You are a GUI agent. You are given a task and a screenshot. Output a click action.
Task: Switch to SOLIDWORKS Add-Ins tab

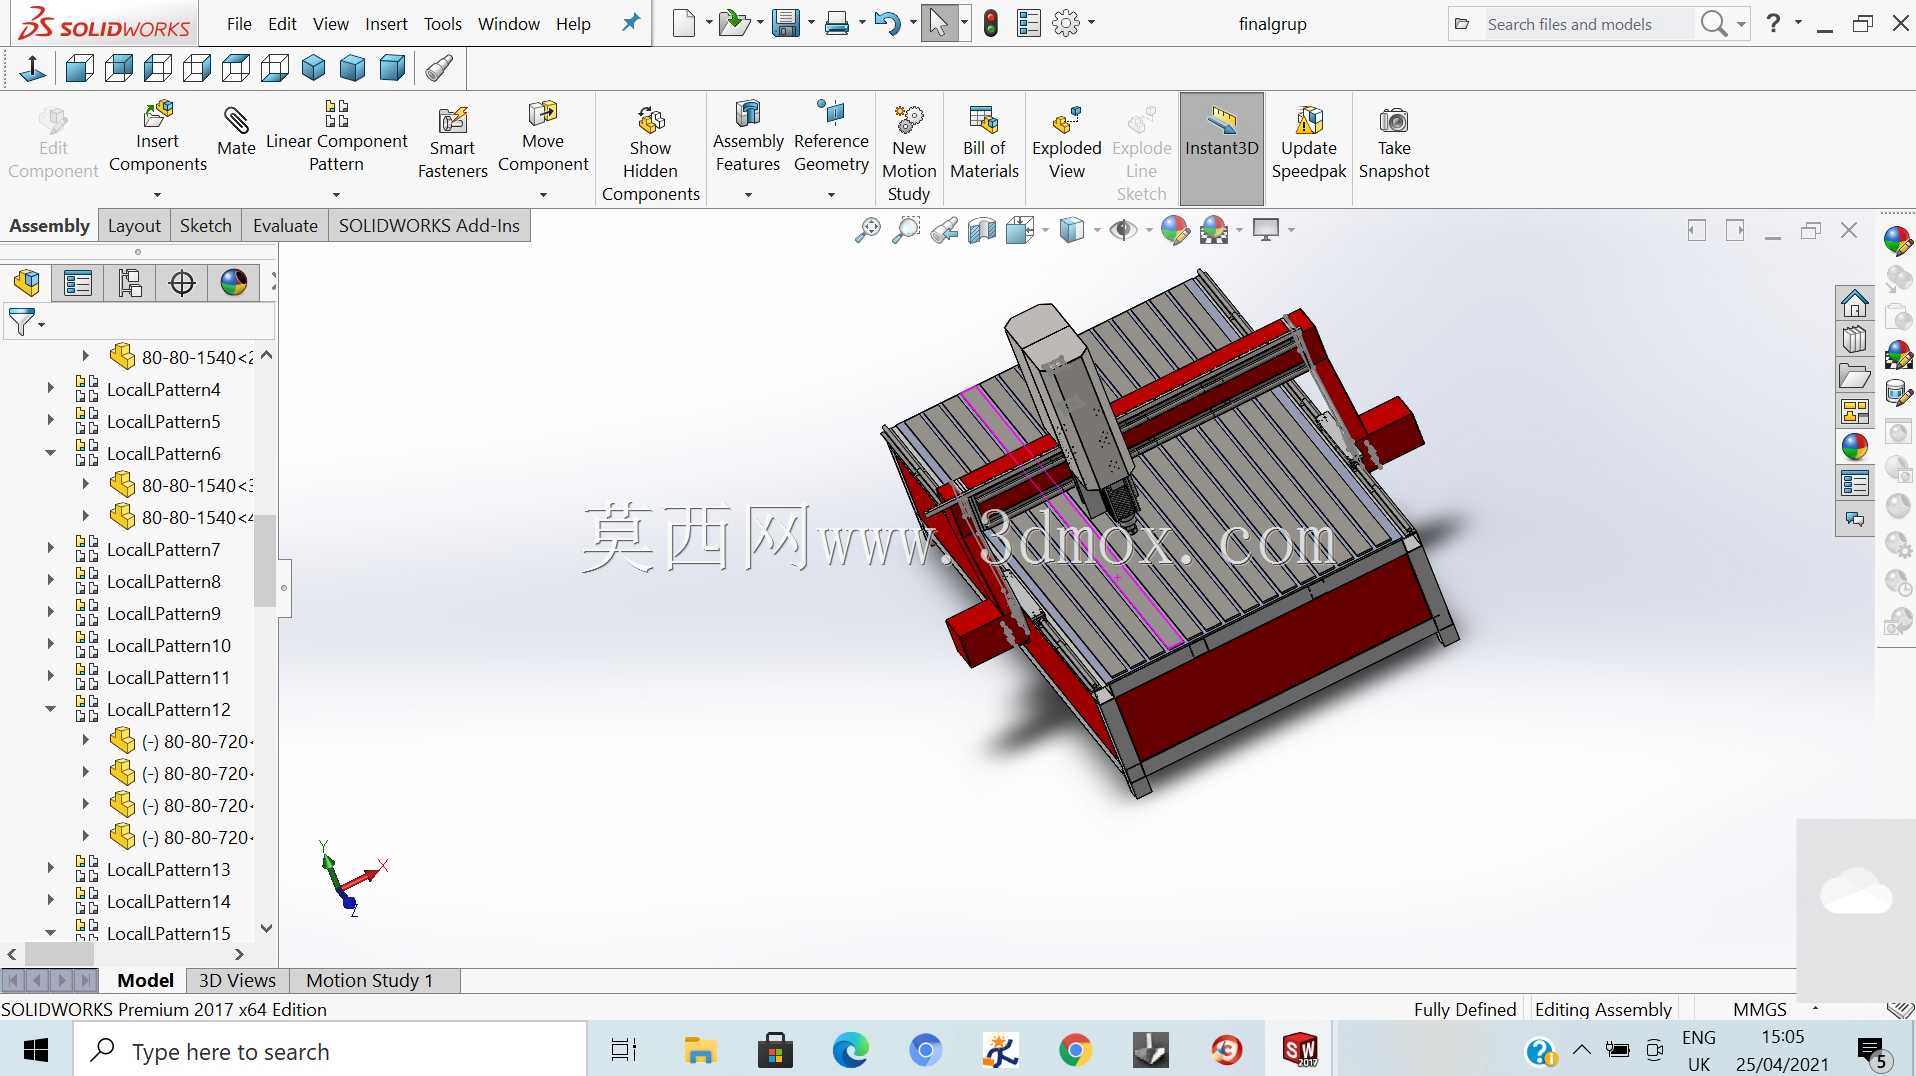point(429,226)
